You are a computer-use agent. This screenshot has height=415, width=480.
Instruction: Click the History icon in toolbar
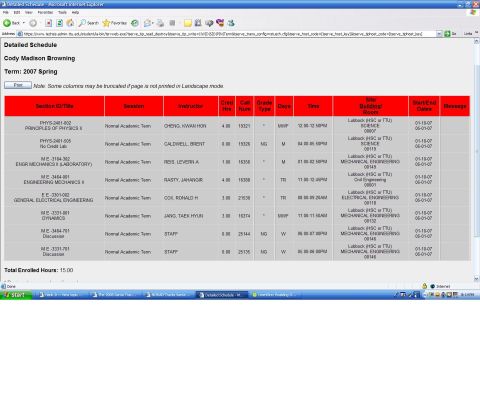click(135, 23)
